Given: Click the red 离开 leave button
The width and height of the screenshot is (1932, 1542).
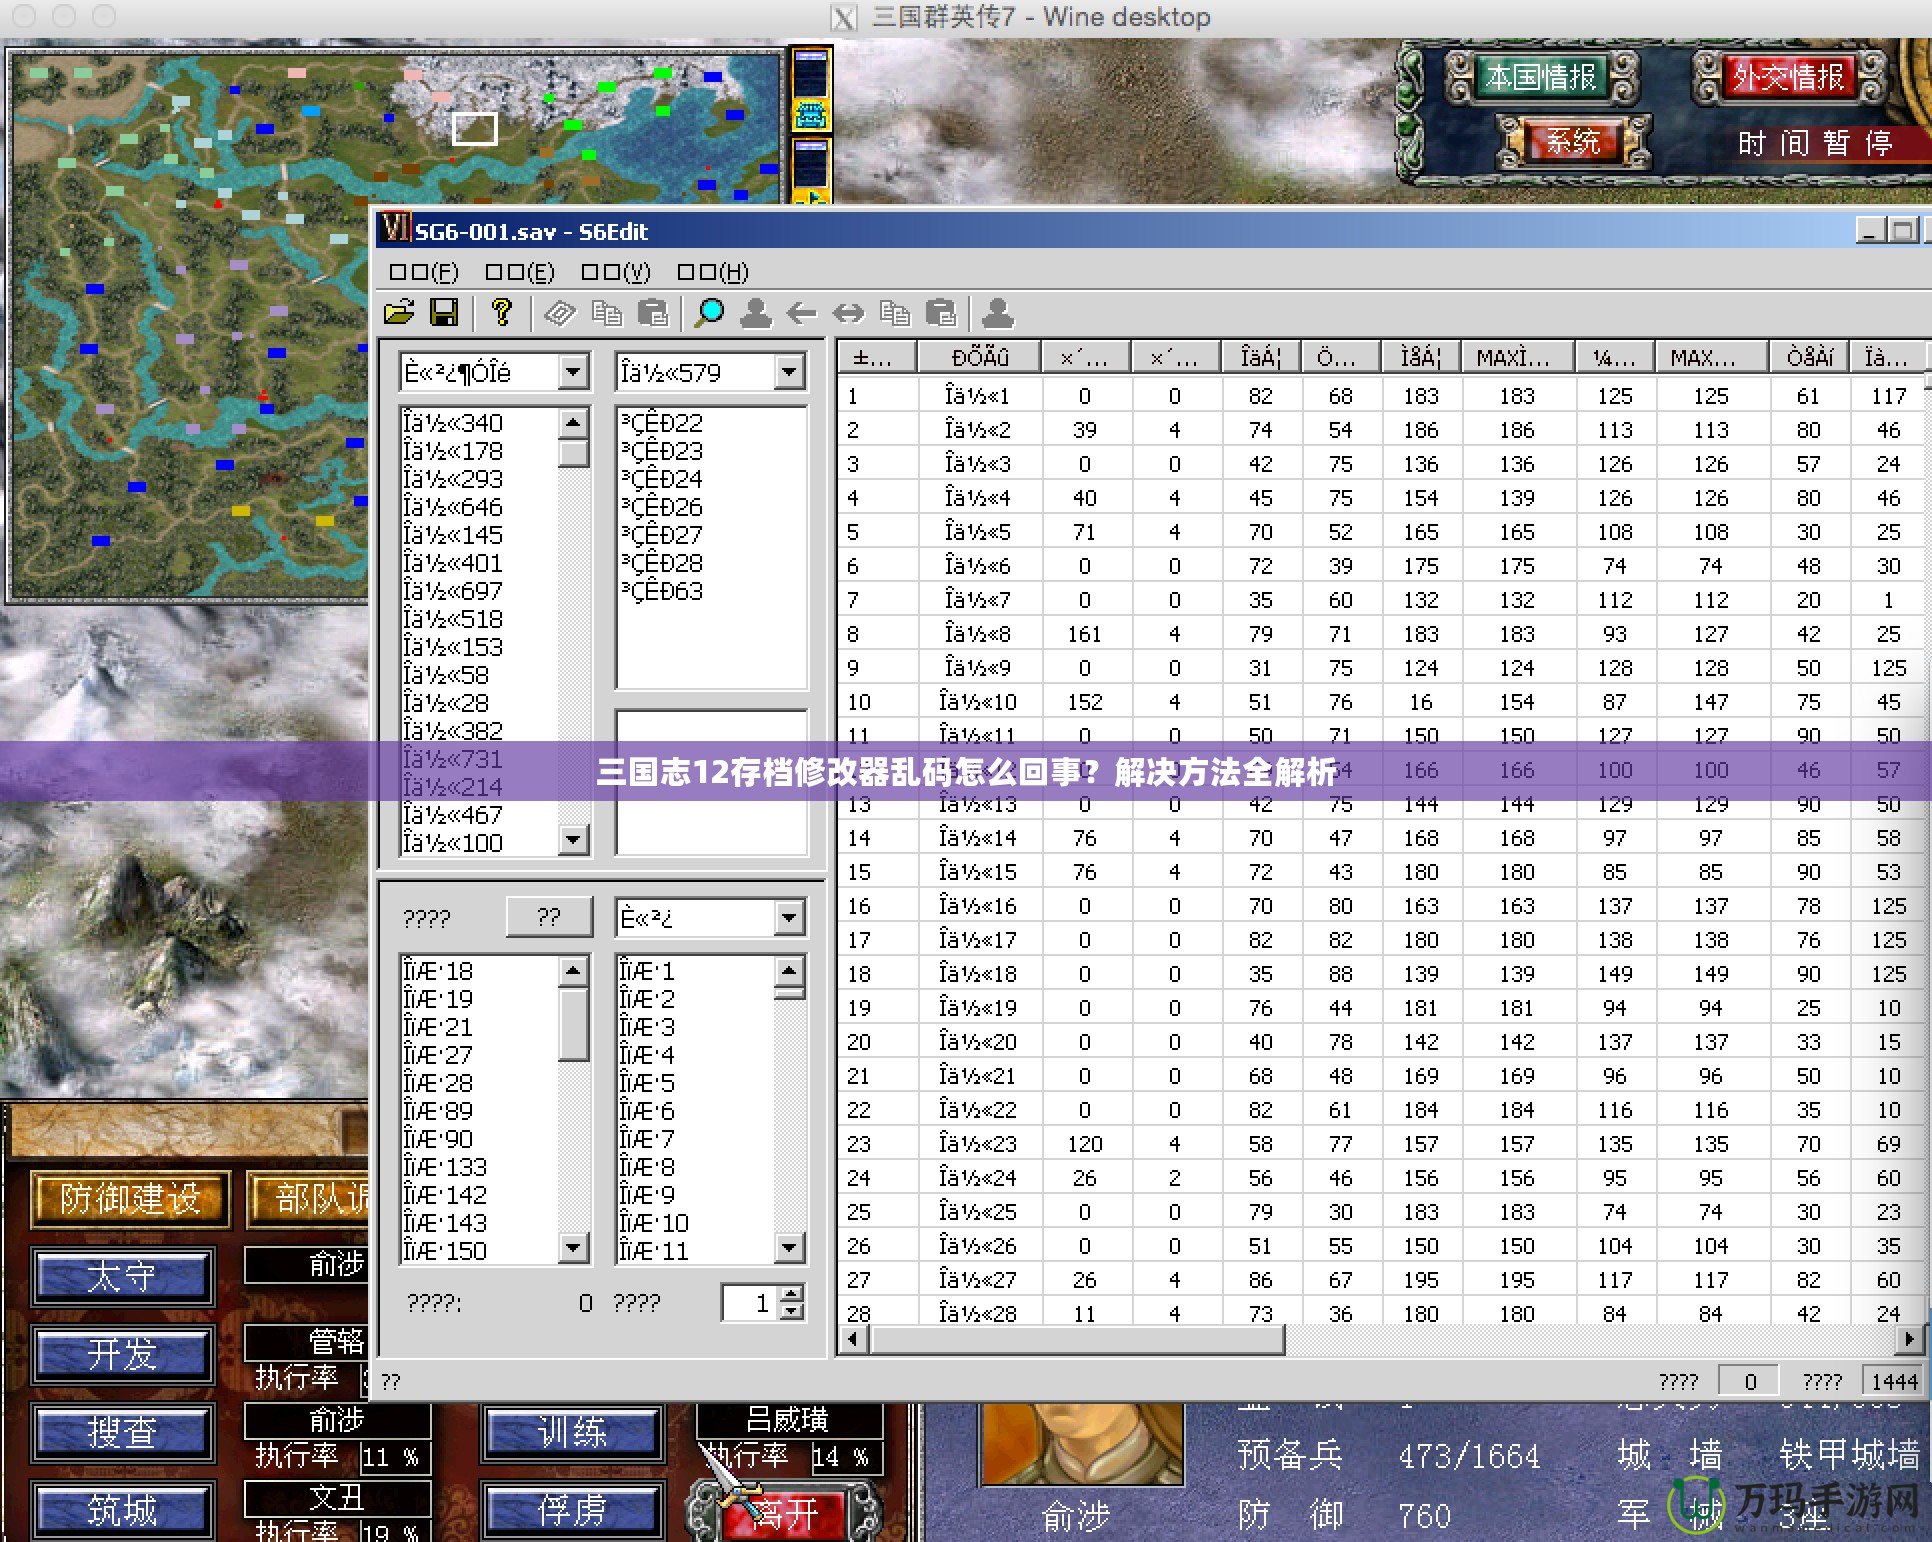Looking at the screenshot, I should click(x=786, y=1513).
